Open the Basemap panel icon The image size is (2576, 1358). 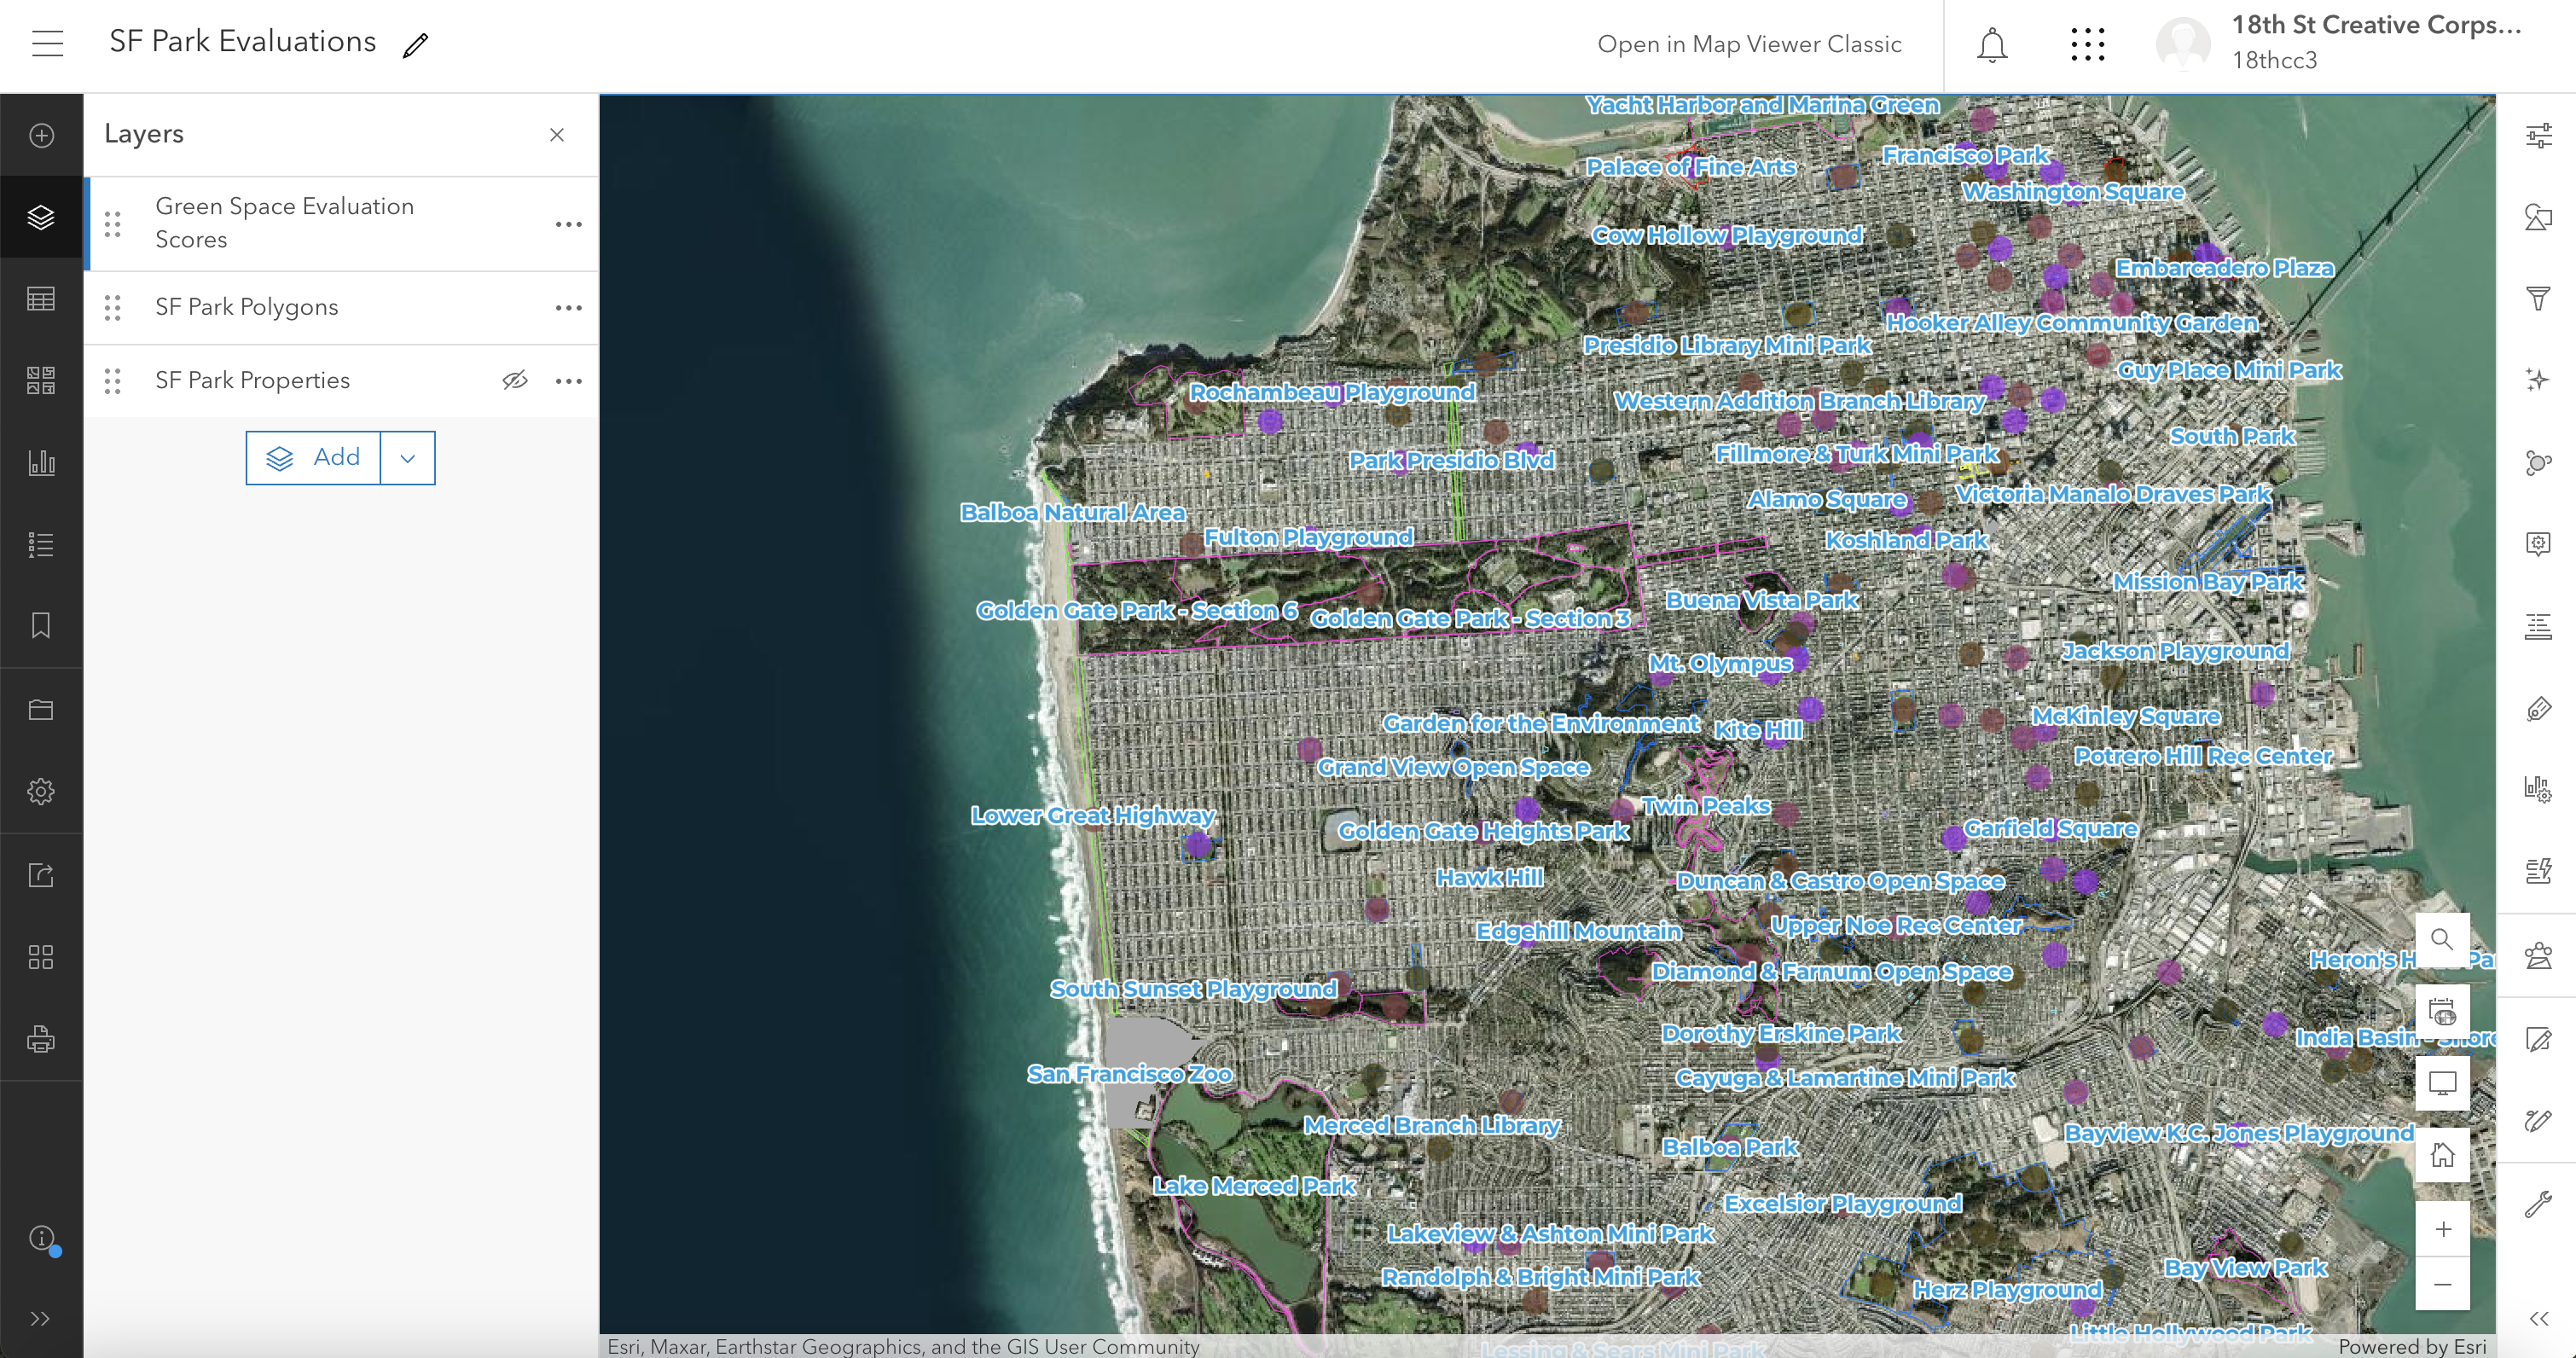tap(41, 380)
